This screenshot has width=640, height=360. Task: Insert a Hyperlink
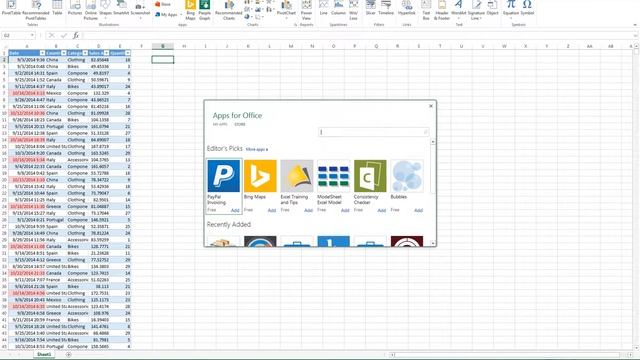(x=407, y=8)
